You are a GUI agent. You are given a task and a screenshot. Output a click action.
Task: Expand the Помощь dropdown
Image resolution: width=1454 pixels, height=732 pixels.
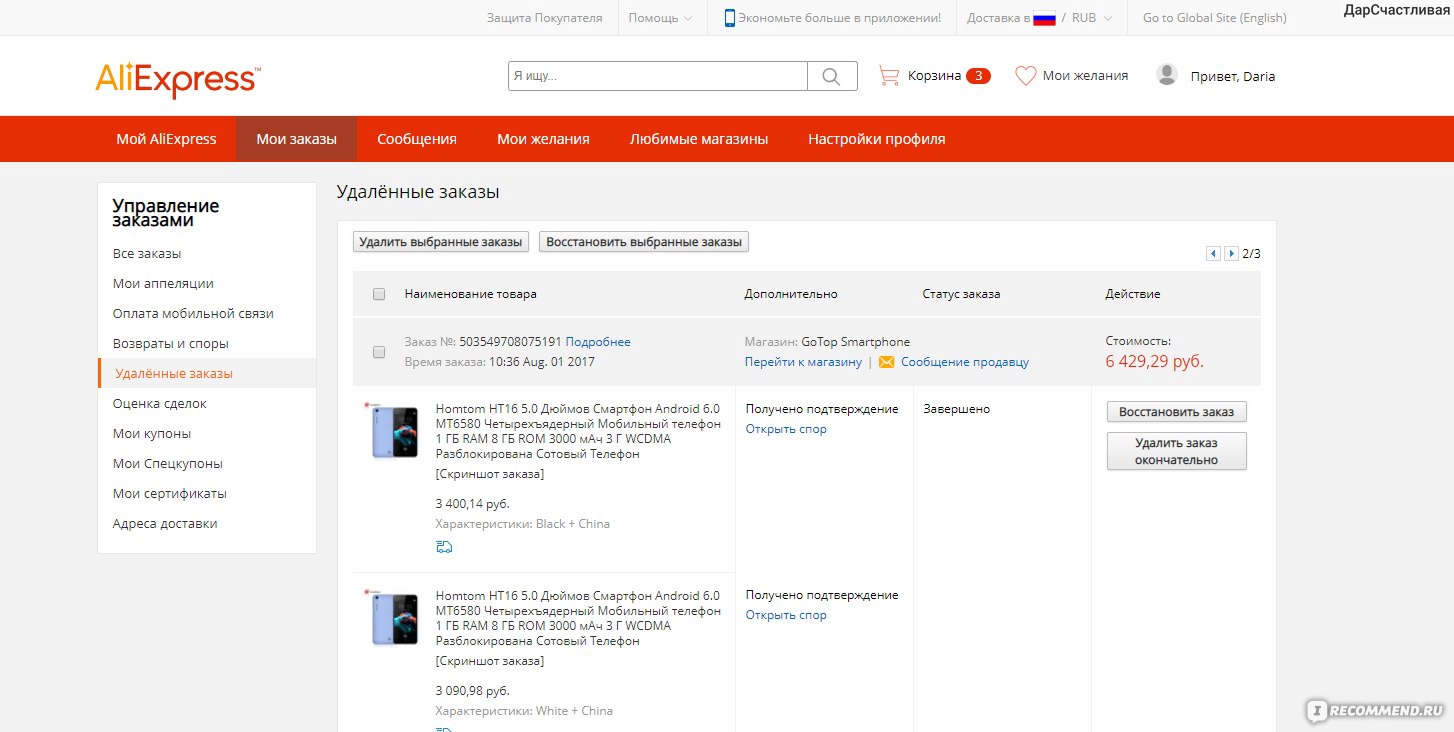coord(660,18)
